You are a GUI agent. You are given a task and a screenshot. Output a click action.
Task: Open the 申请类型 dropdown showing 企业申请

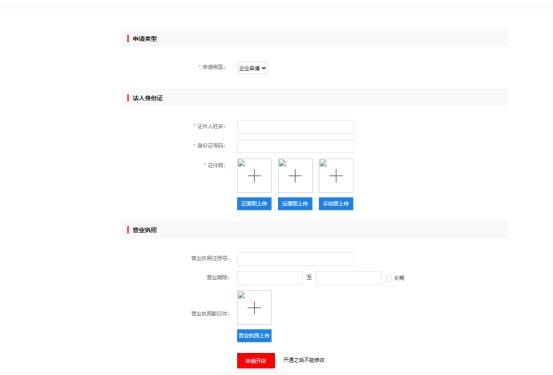point(252,68)
